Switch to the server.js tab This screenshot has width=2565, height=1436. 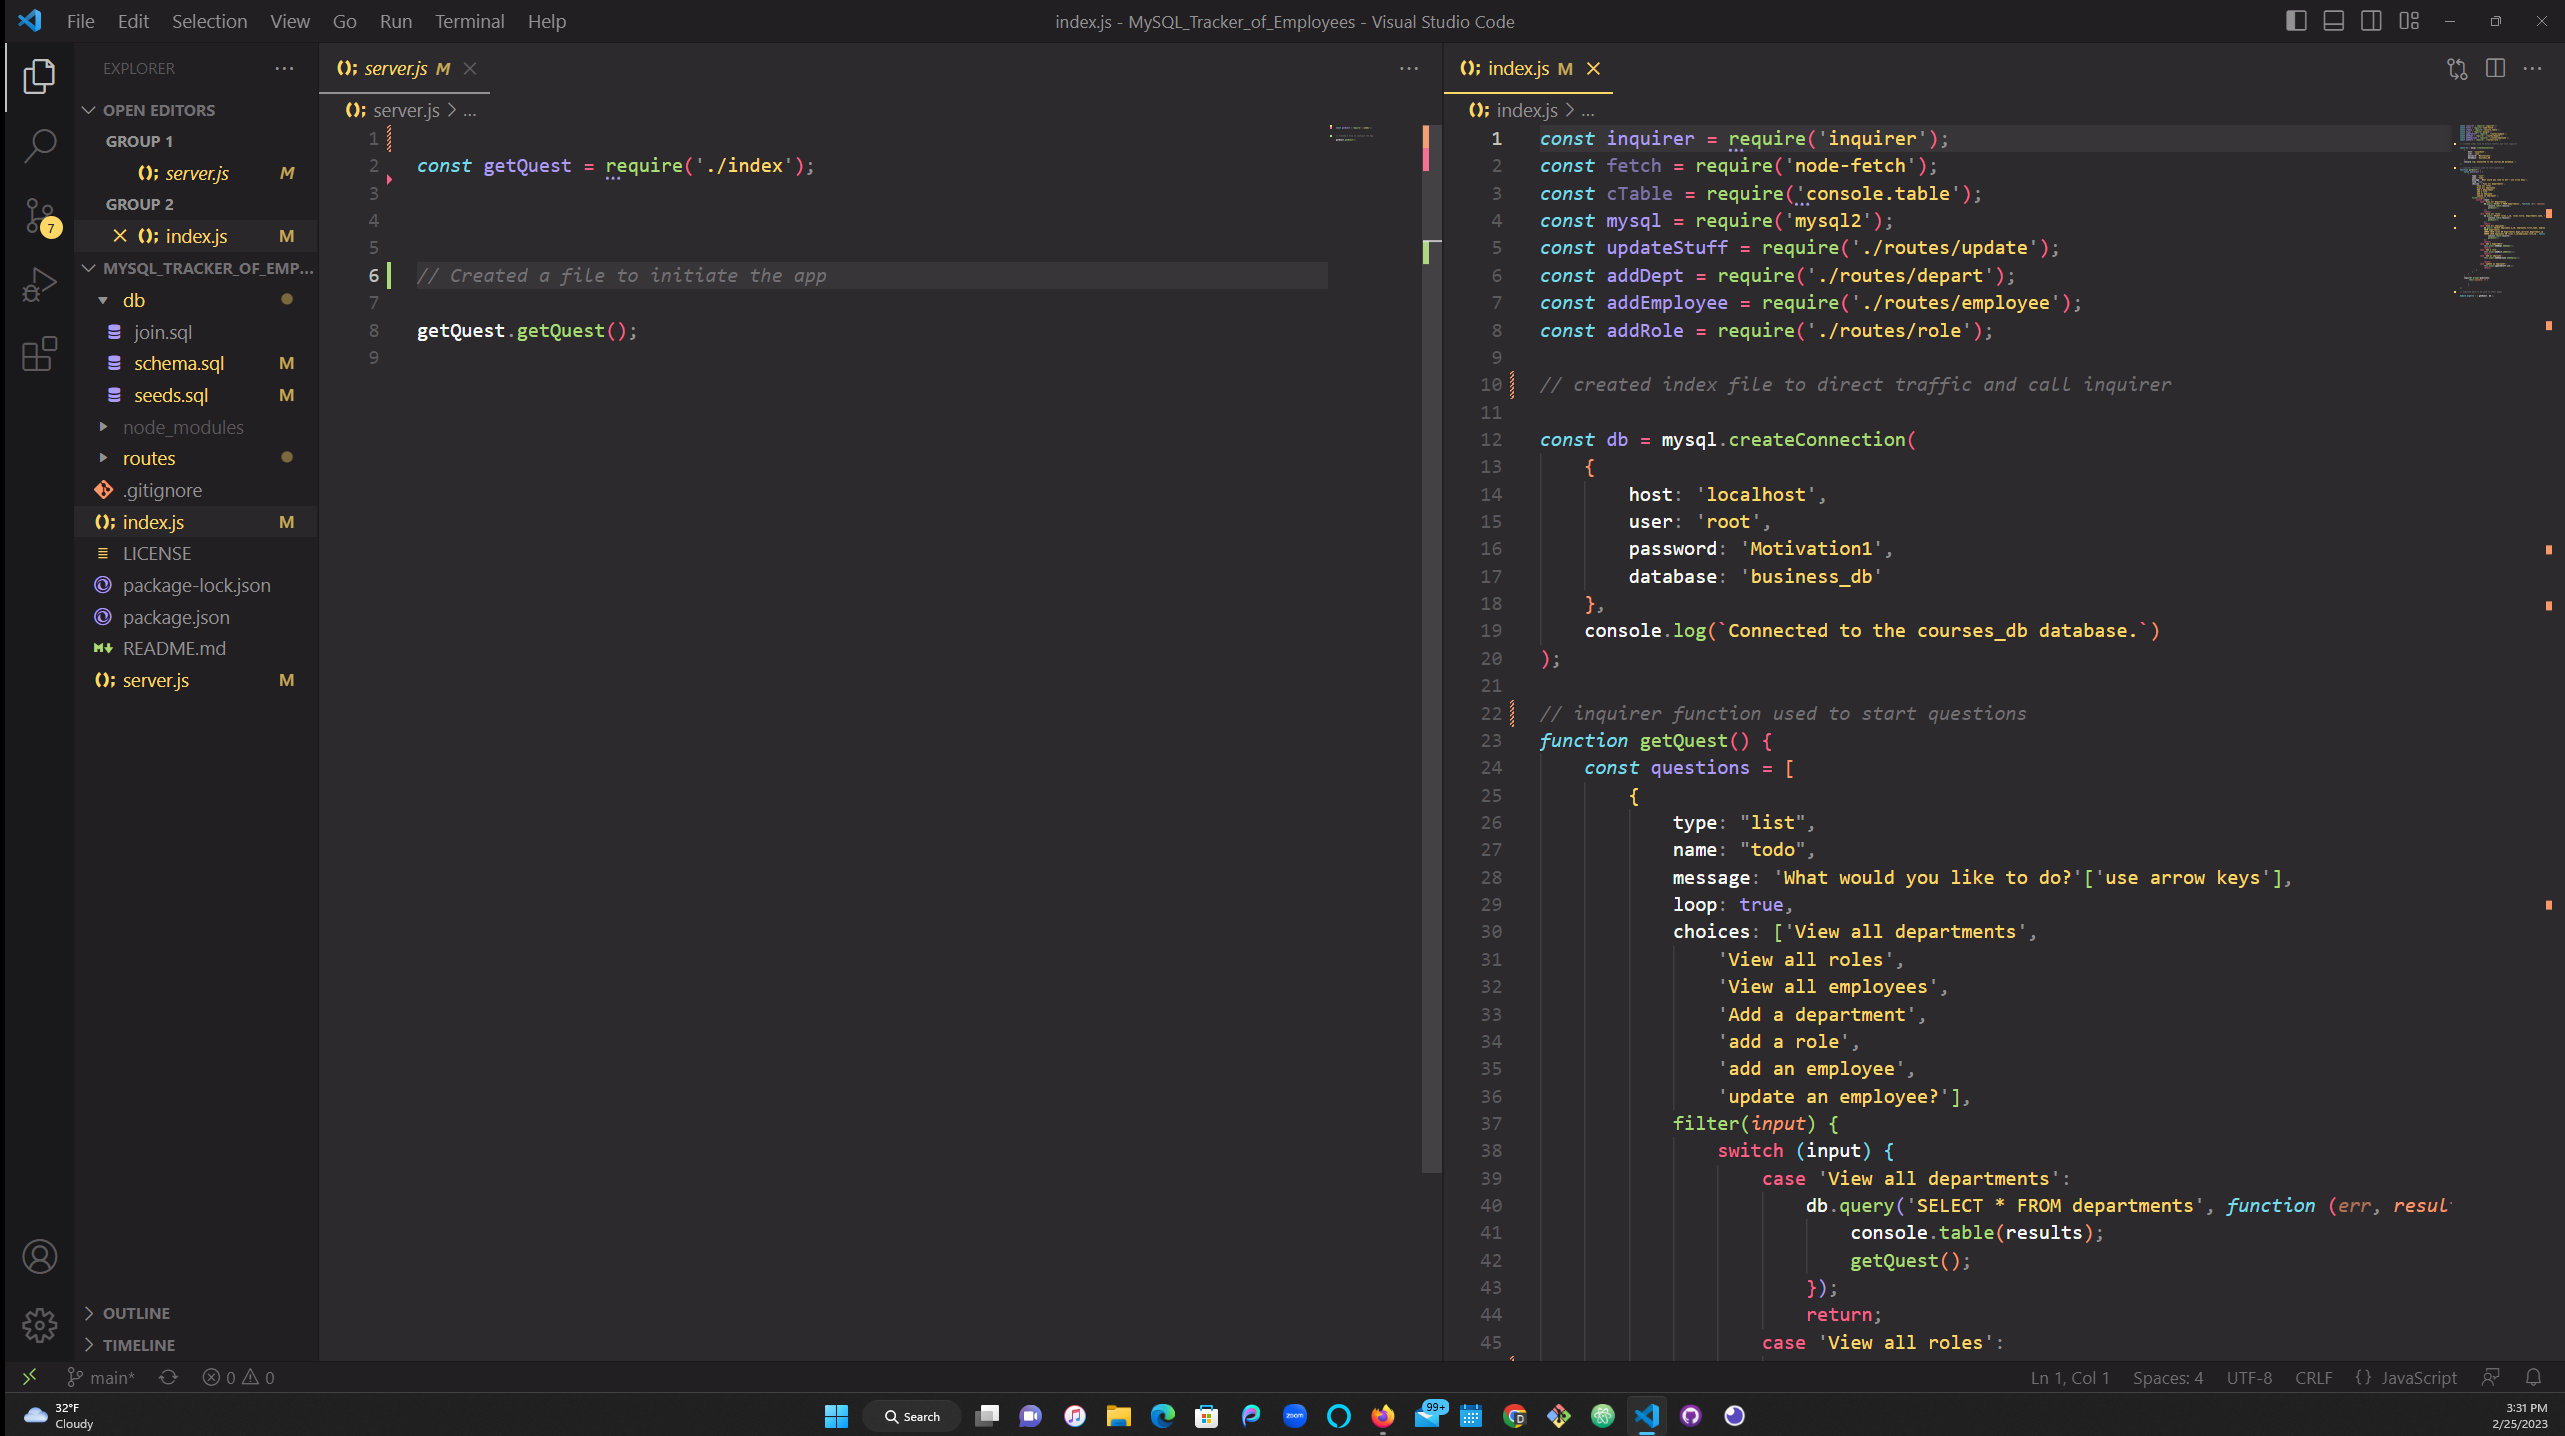point(395,68)
